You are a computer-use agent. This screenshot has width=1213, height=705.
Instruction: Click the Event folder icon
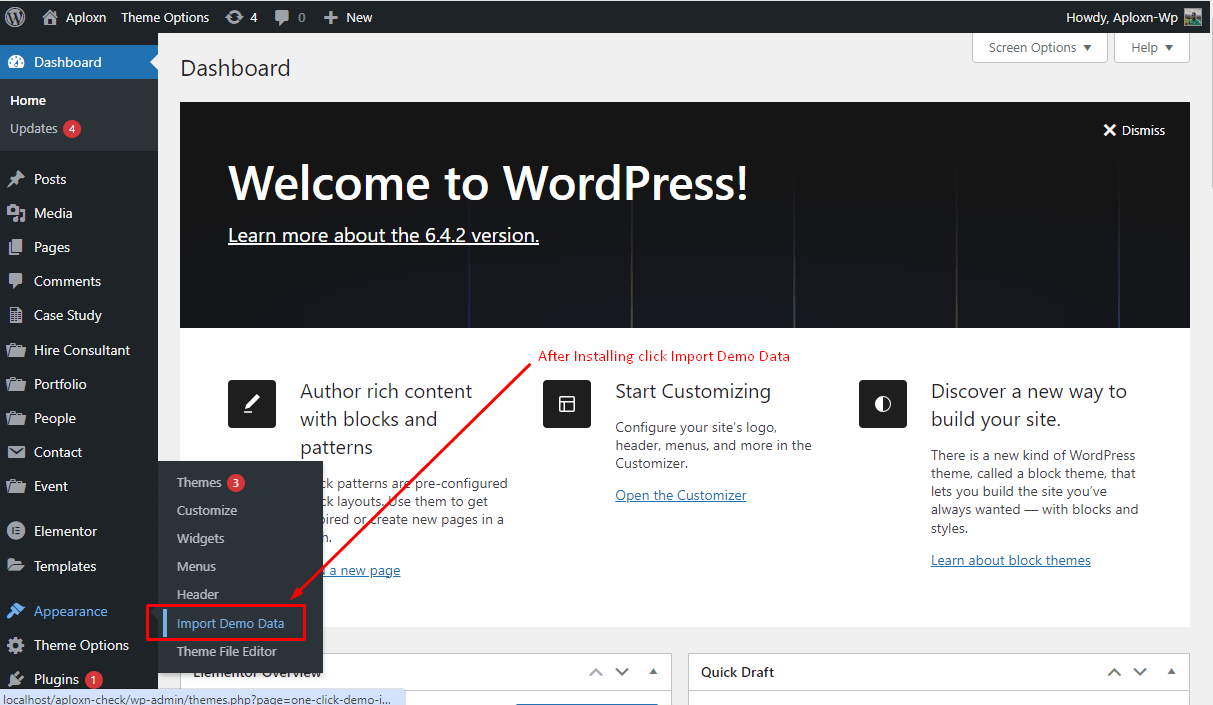[16, 486]
